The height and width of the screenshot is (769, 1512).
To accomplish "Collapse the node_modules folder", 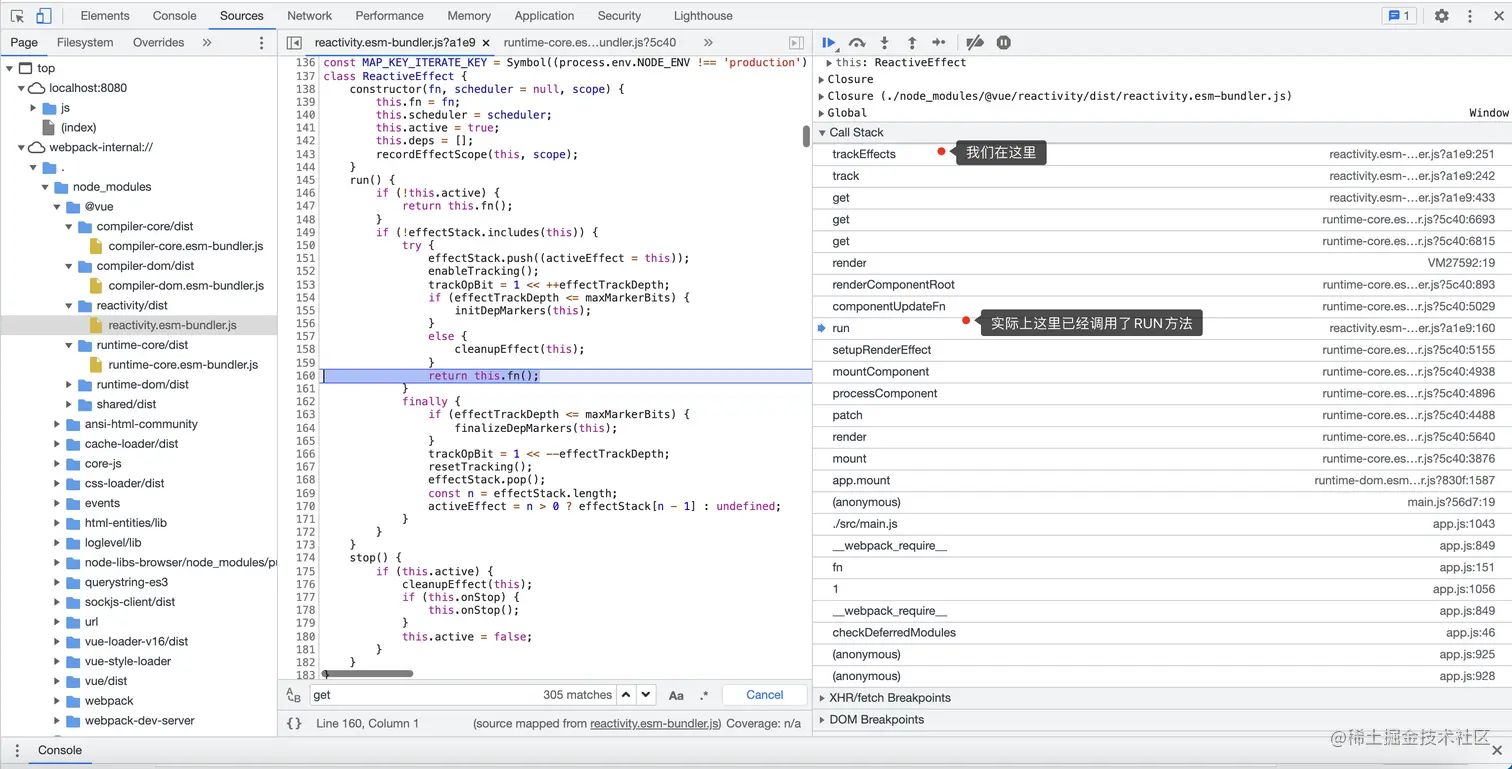I will click(45, 187).
